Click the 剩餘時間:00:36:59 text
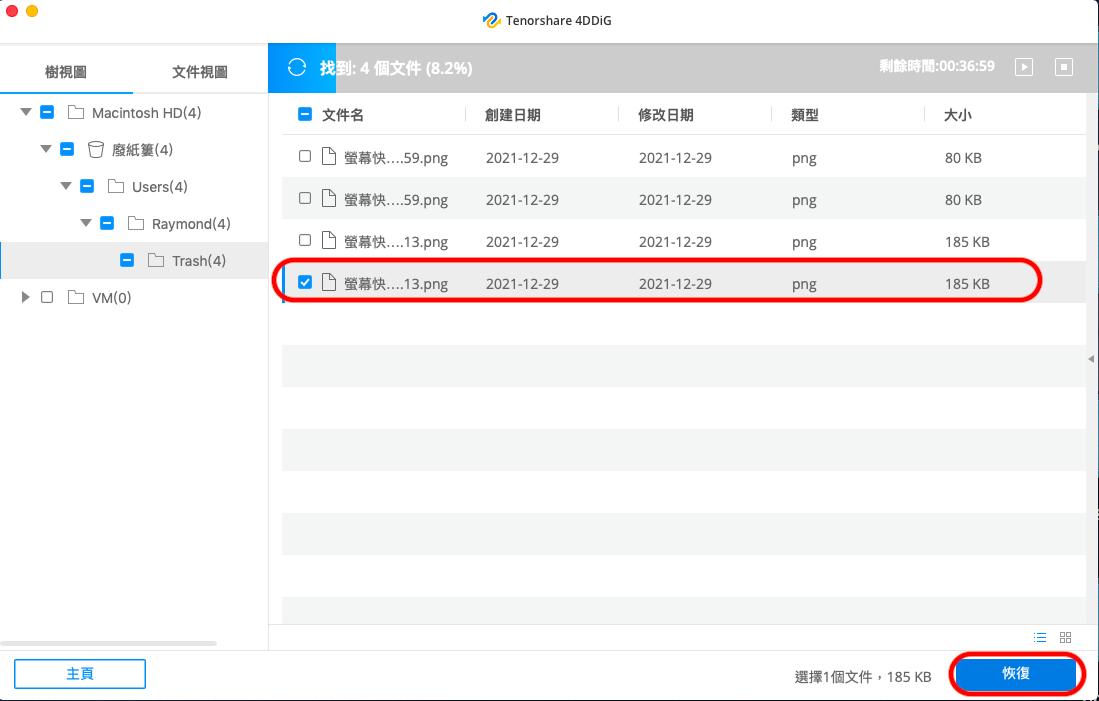Viewport: 1099px width, 701px height. (937, 66)
